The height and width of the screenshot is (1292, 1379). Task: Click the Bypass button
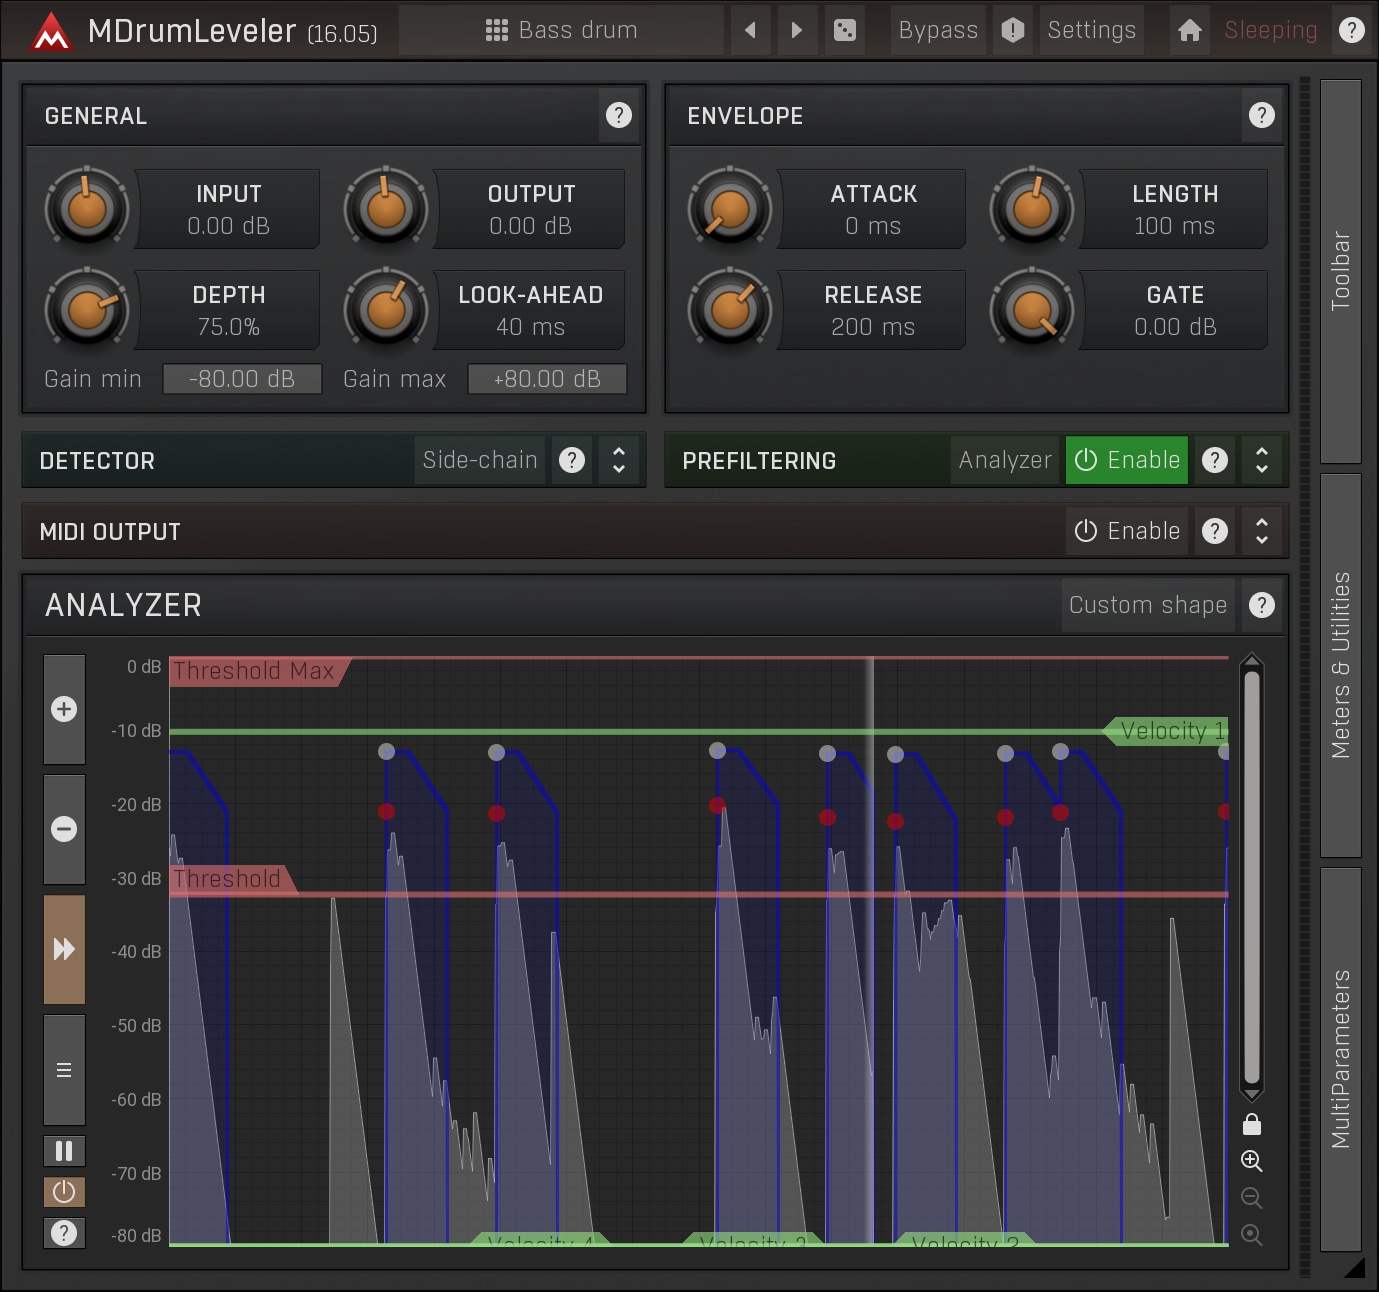click(937, 30)
